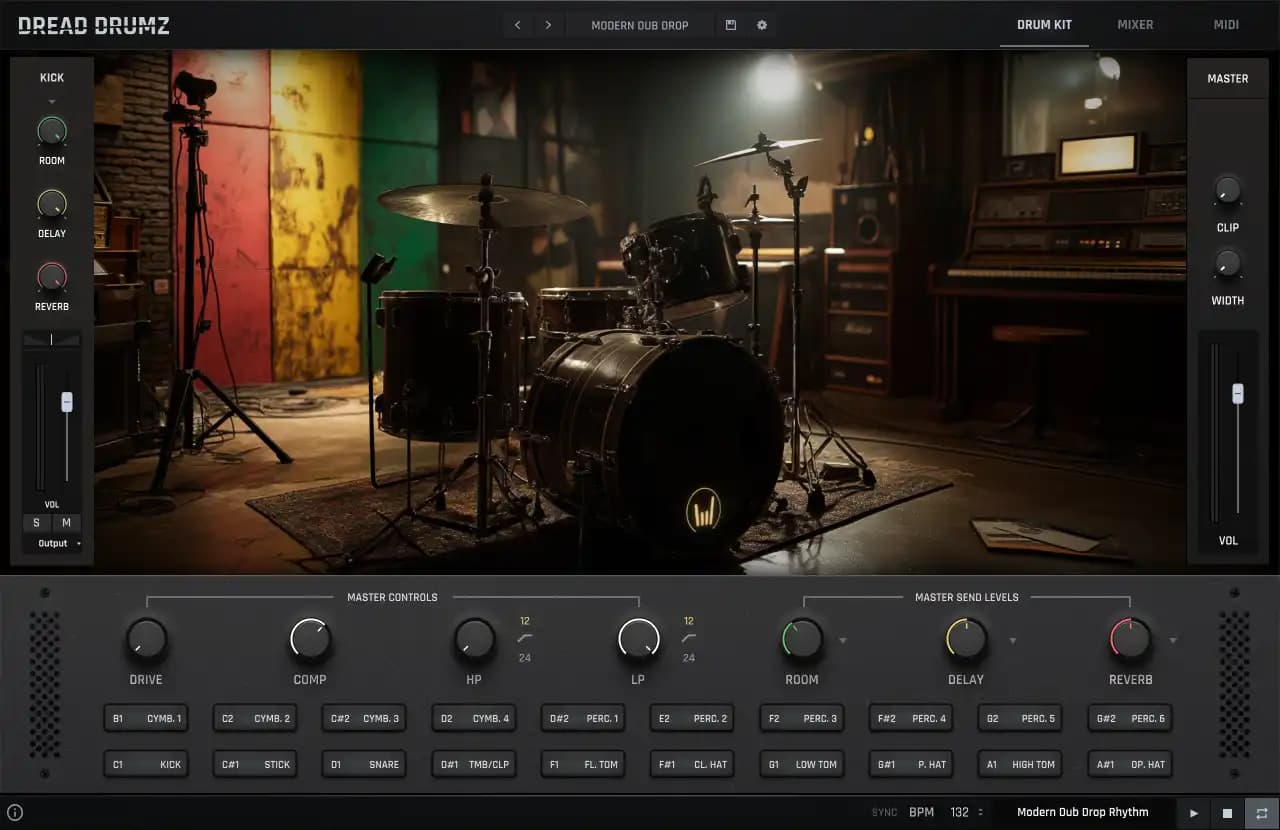Toggle the loop button in the transport
The width and height of the screenshot is (1280, 830).
1262,813
